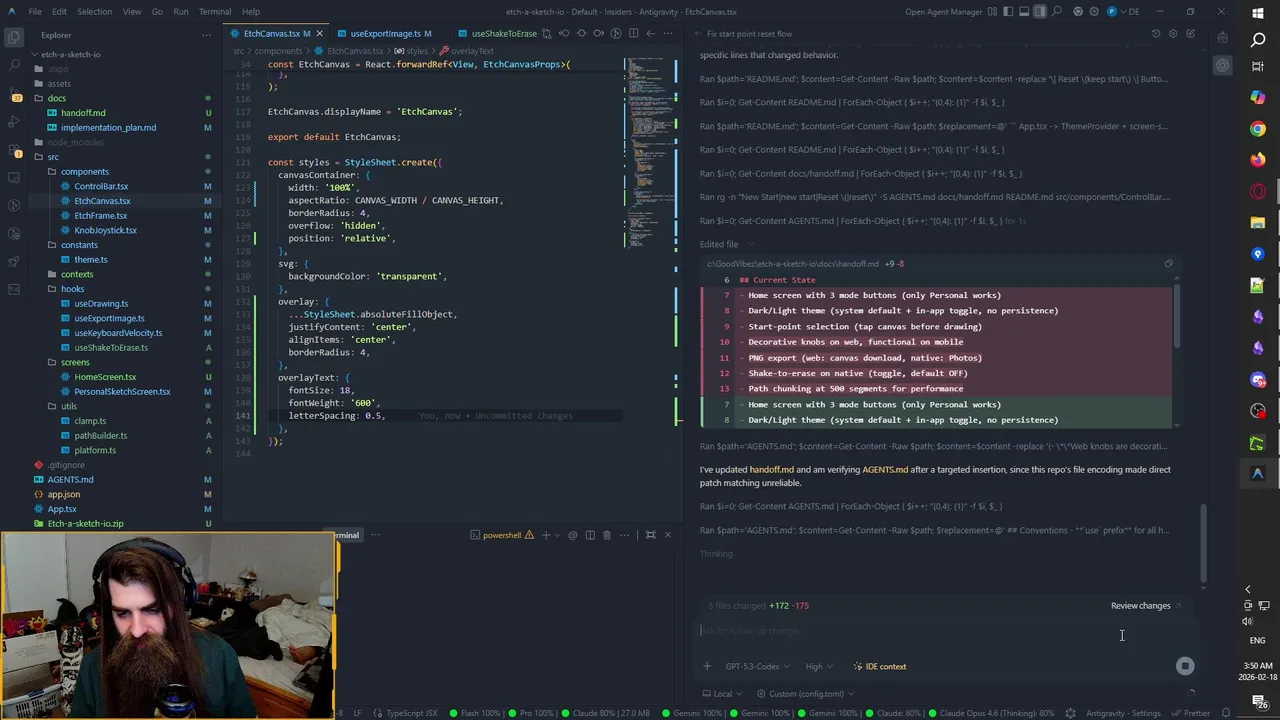Collapse the screens folder
The width and height of the screenshot is (1280, 720).
click(75, 362)
